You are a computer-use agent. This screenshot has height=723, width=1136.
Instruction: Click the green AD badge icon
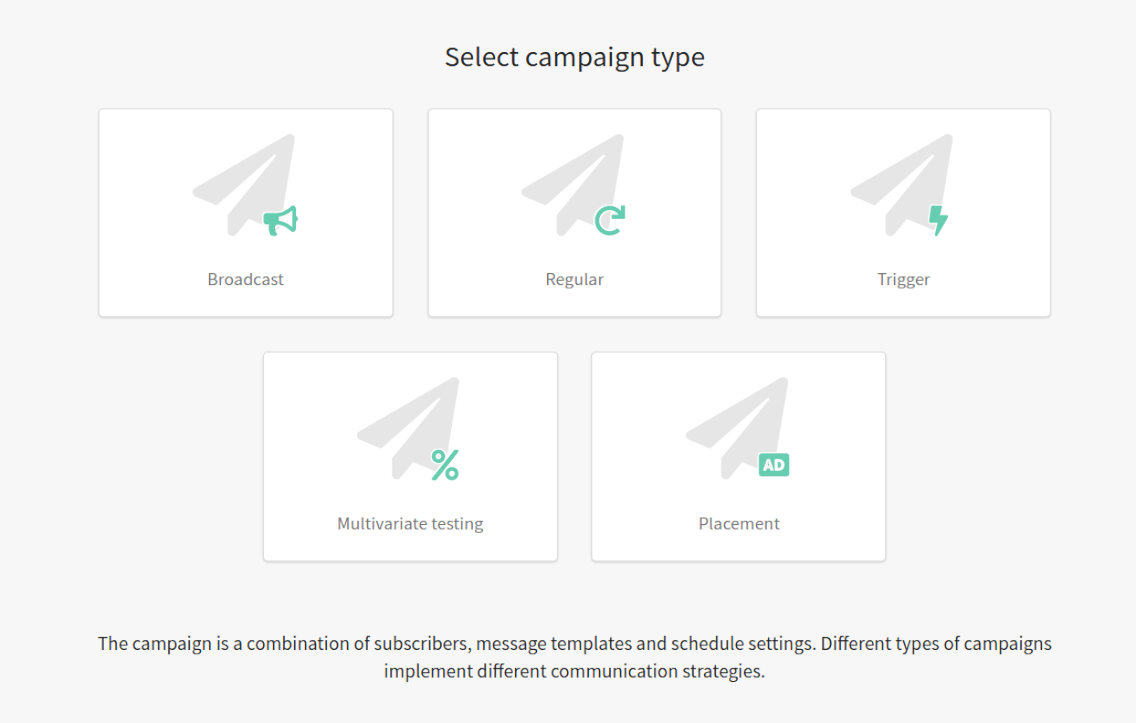coord(774,465)
